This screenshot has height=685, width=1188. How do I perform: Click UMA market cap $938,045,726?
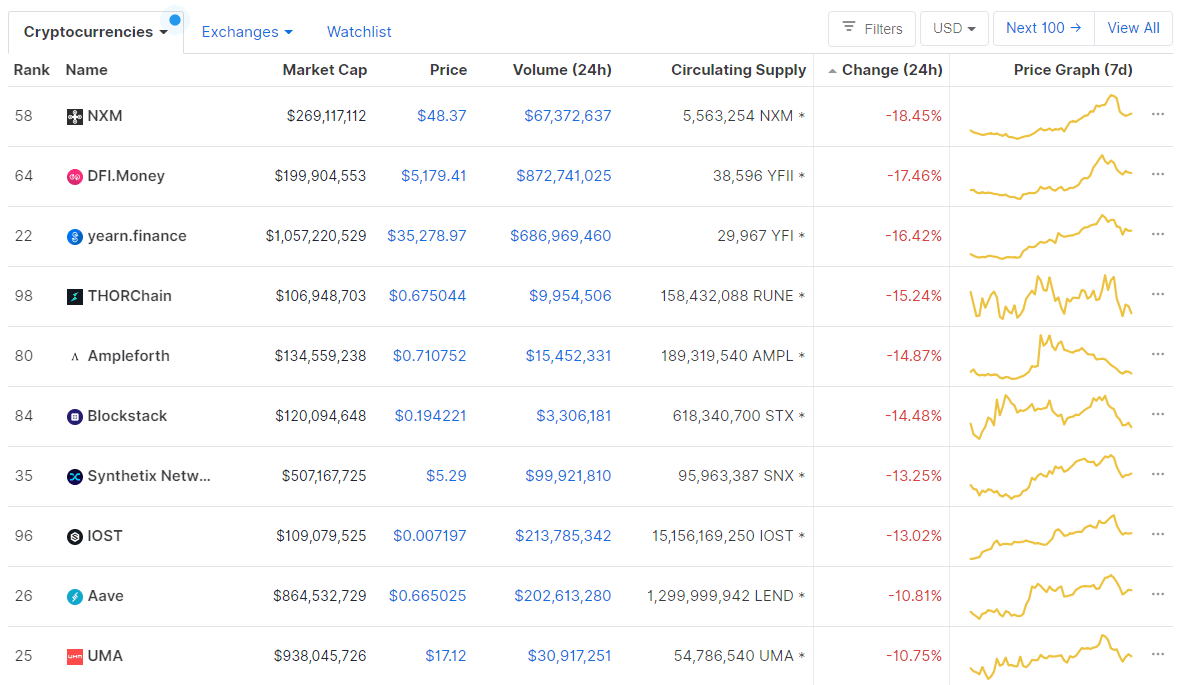(x=320, y=655)
